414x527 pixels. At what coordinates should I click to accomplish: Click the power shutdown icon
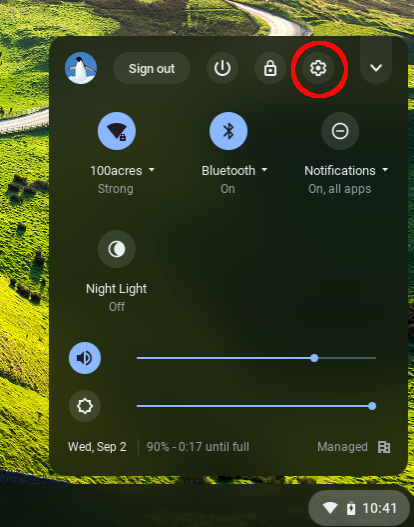click(222, 68)
